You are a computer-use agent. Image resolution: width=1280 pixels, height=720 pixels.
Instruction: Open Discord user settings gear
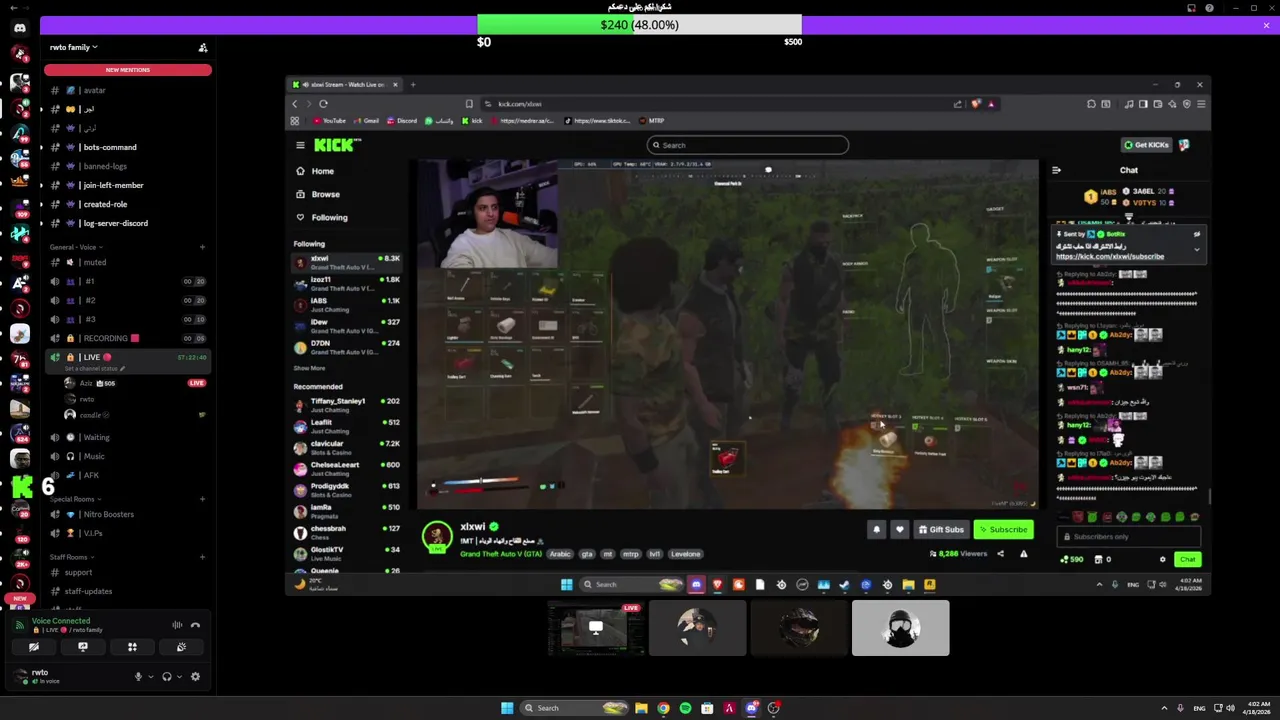coord(195,677)
